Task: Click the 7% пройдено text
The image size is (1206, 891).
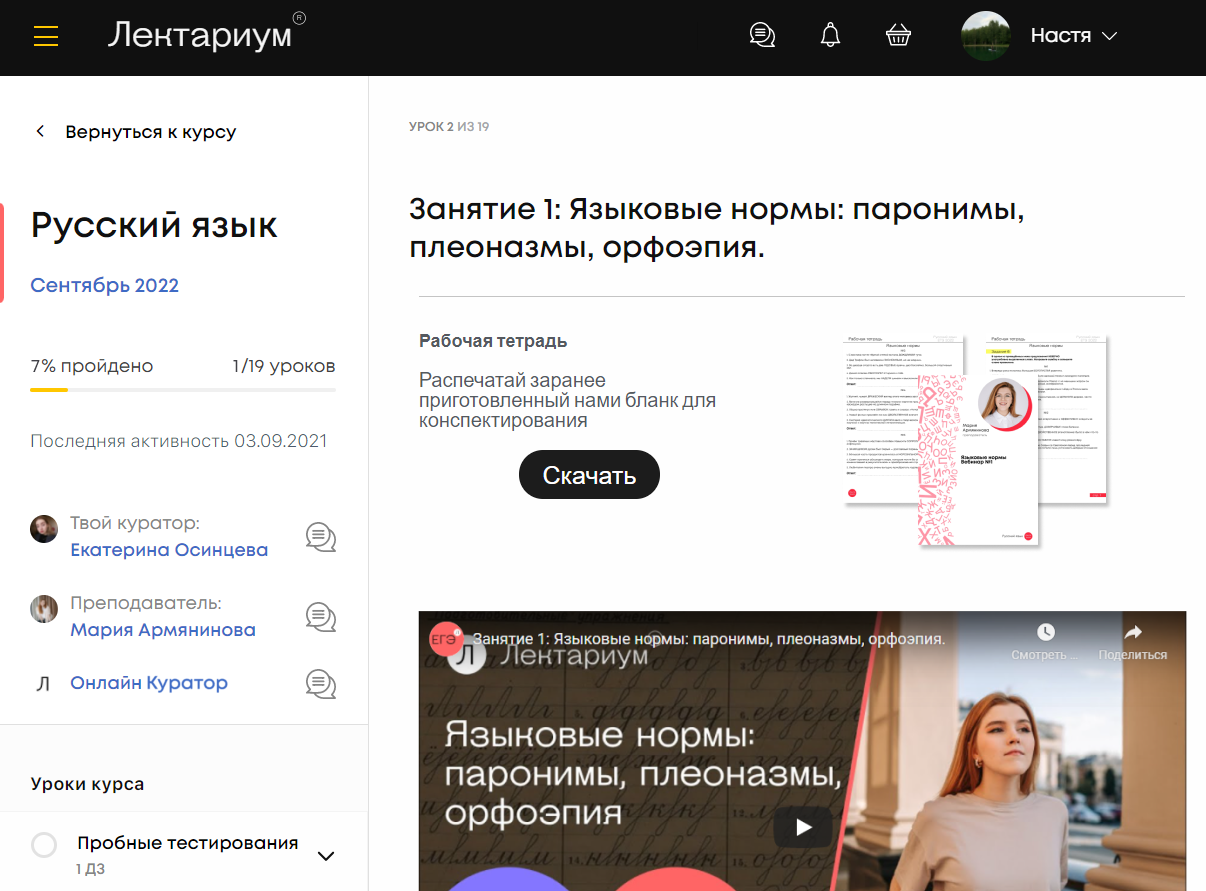Action: pyautogui.click(x=92, y=366)
